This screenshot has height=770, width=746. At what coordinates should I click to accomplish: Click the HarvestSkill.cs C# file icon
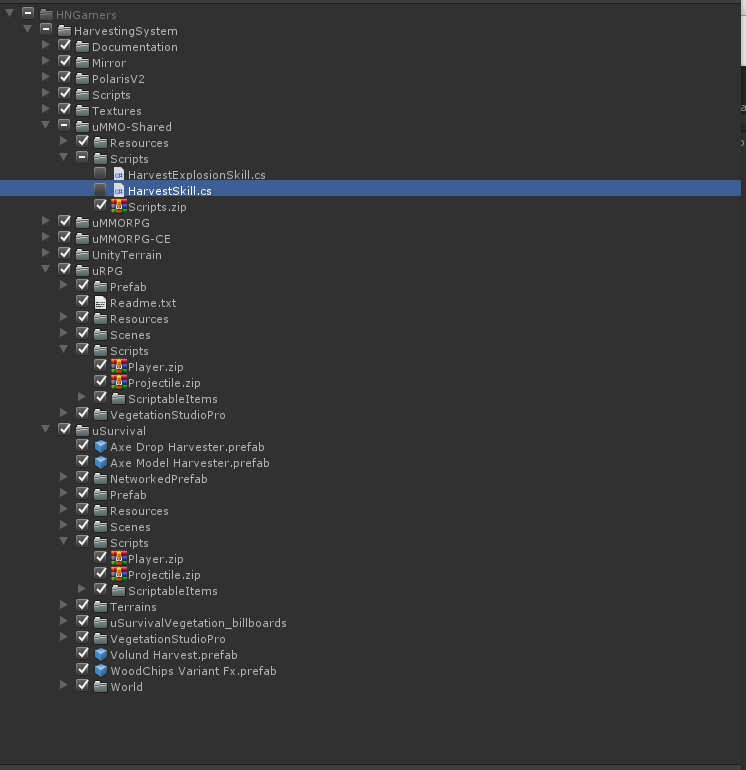click(118, 191)
